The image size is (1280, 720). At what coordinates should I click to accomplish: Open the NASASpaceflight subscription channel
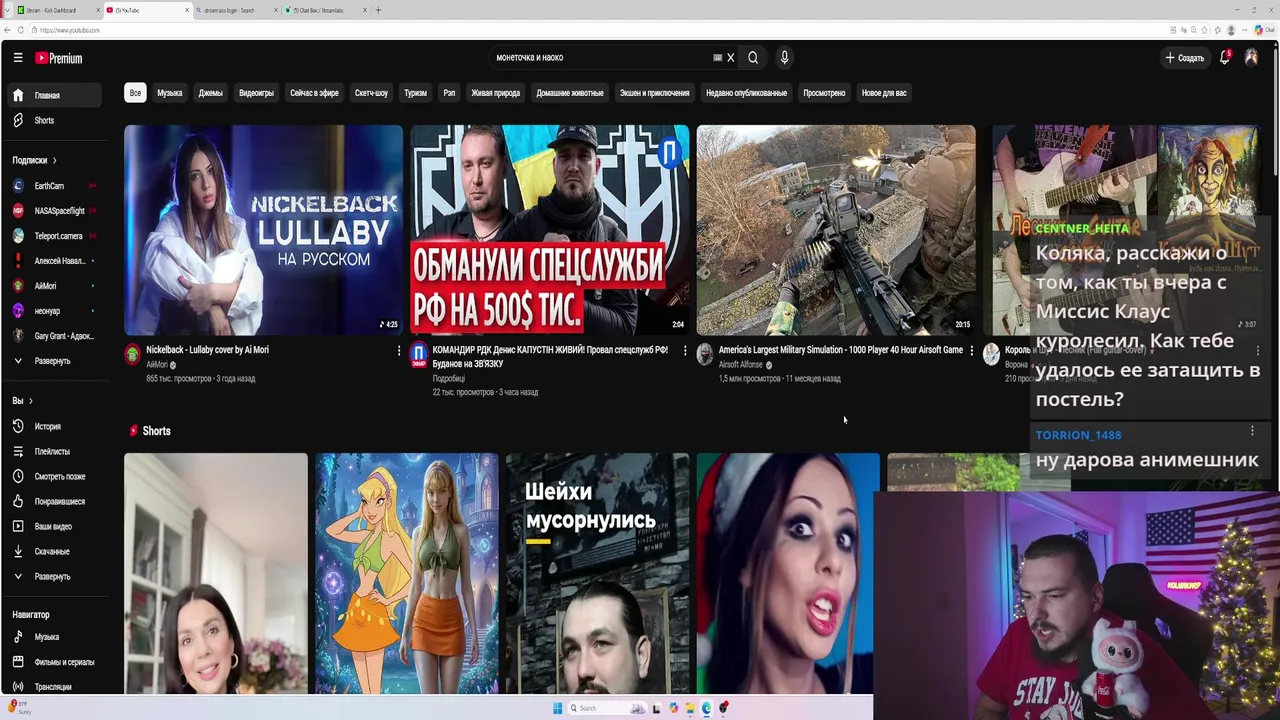coord(56,211)
